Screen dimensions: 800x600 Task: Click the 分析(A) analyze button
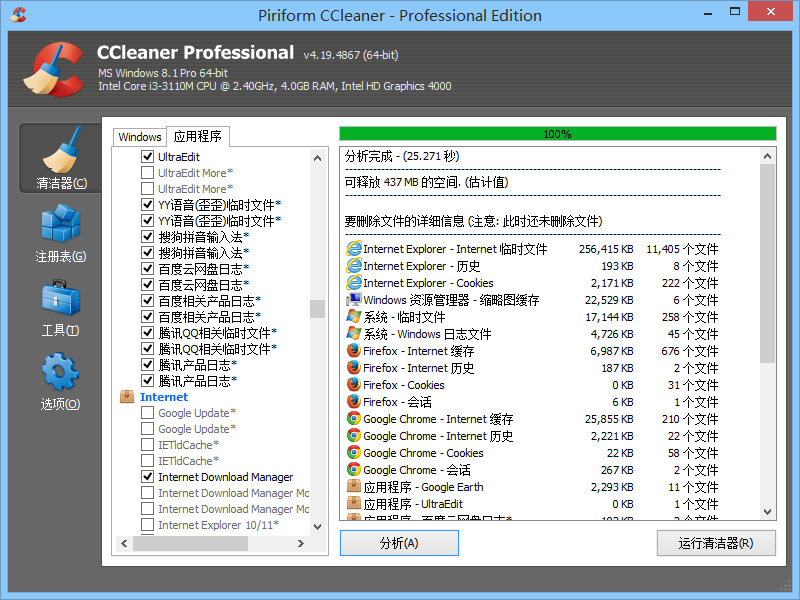[399, 543]
